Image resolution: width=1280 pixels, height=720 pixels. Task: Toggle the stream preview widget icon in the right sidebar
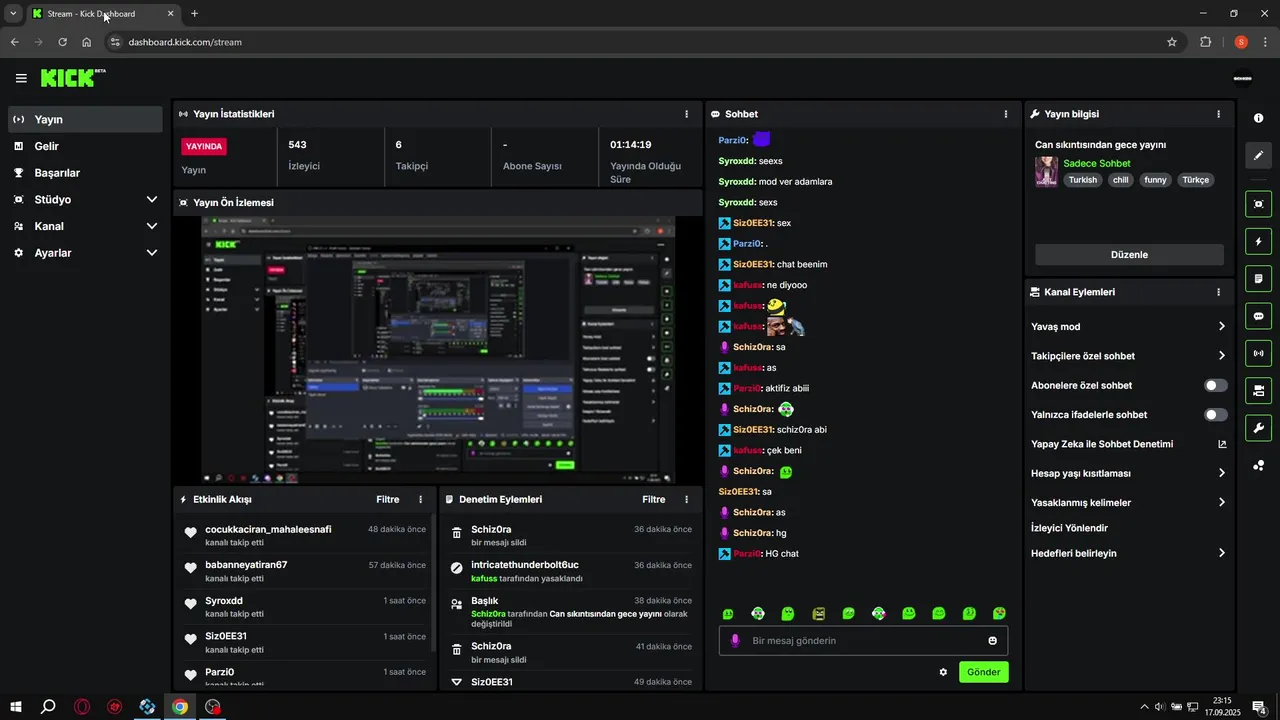[1258, 204]
